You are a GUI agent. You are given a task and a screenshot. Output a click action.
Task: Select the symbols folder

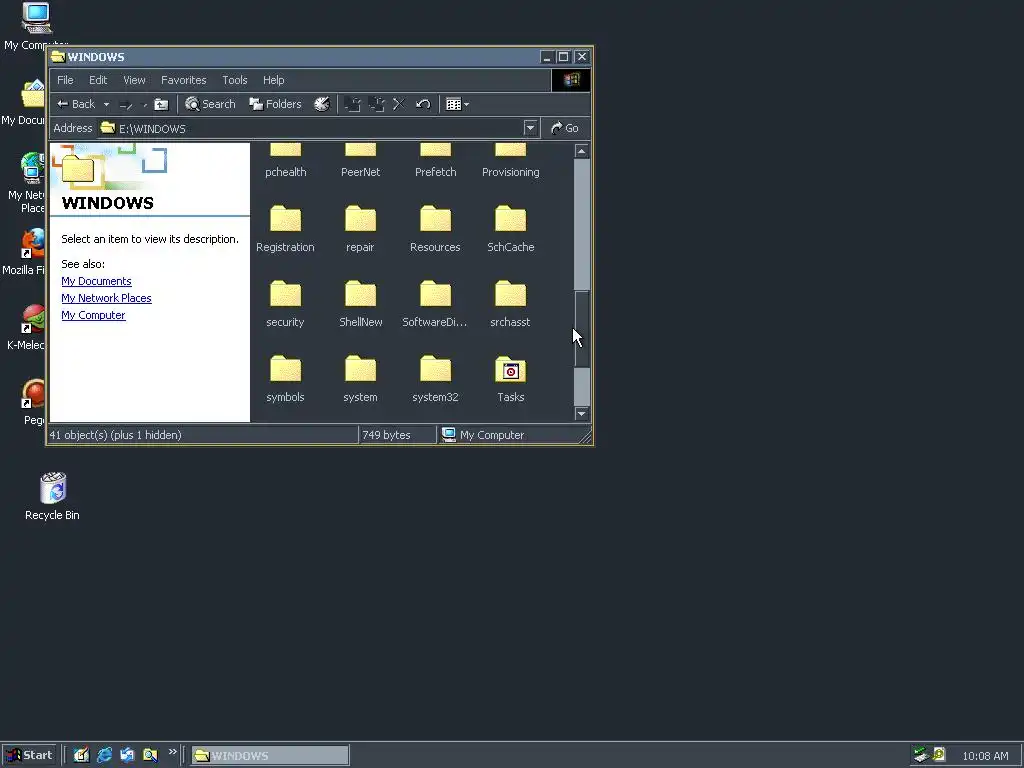(285, 379)
